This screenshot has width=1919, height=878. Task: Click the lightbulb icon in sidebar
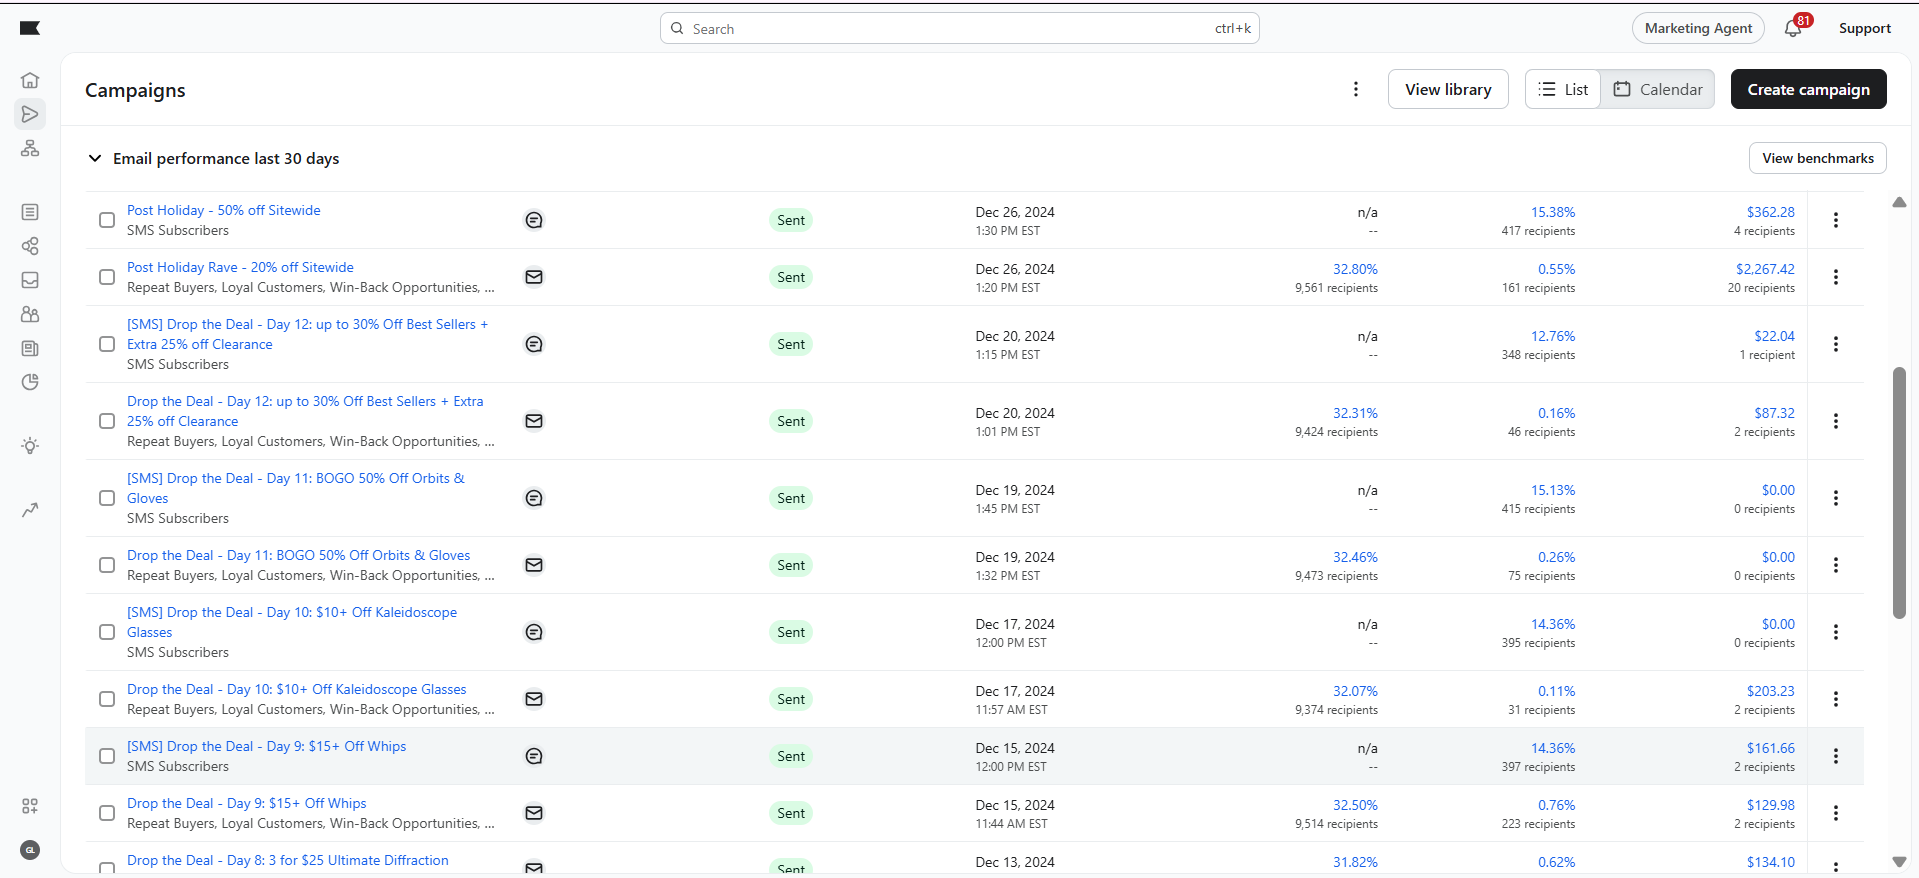30,446
